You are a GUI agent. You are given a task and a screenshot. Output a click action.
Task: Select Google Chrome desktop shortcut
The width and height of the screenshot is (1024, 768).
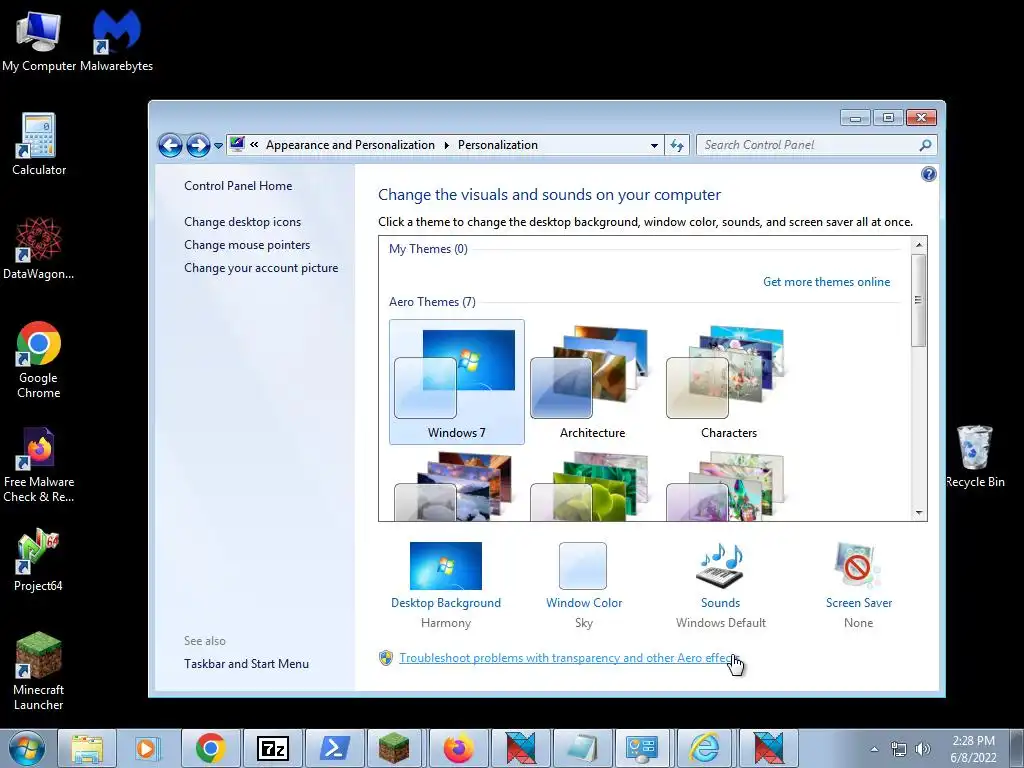(x=39, y=360)
